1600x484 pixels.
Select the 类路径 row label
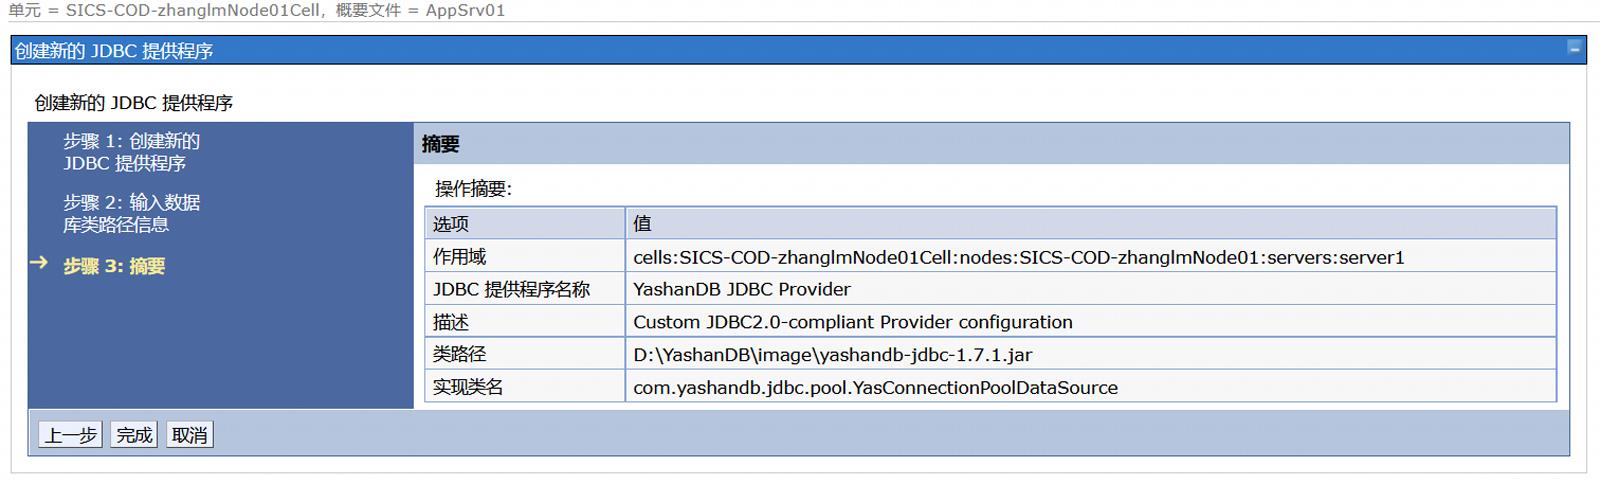point(525,354)
